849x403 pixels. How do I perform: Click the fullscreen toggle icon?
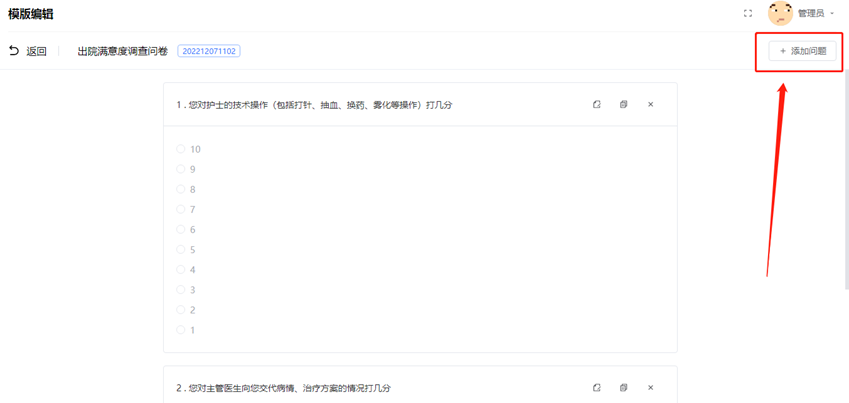[748, 14]
